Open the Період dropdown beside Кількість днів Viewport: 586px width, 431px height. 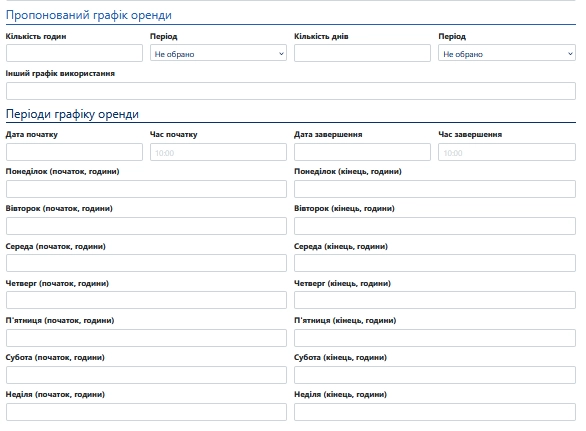click(x=507, y=53)
